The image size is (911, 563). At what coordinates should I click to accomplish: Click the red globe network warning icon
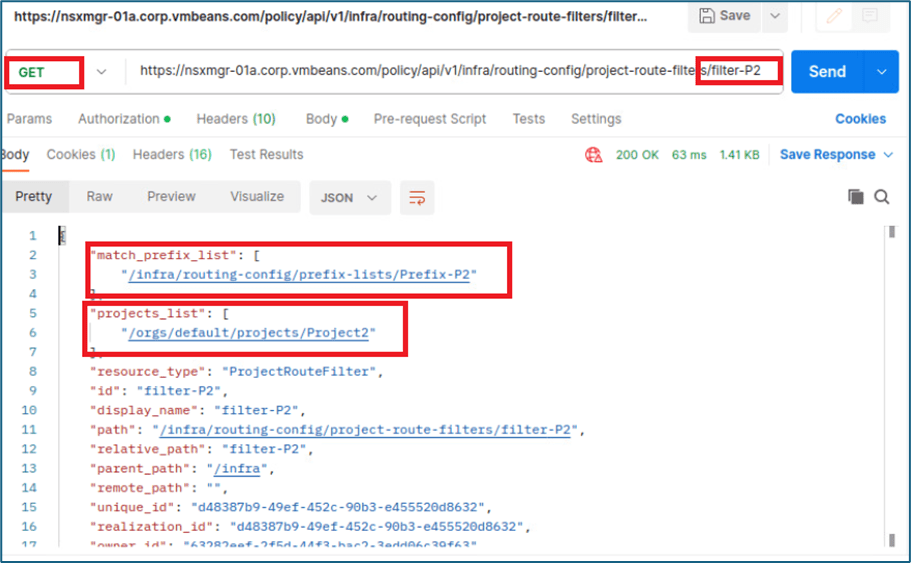point(594,155)
